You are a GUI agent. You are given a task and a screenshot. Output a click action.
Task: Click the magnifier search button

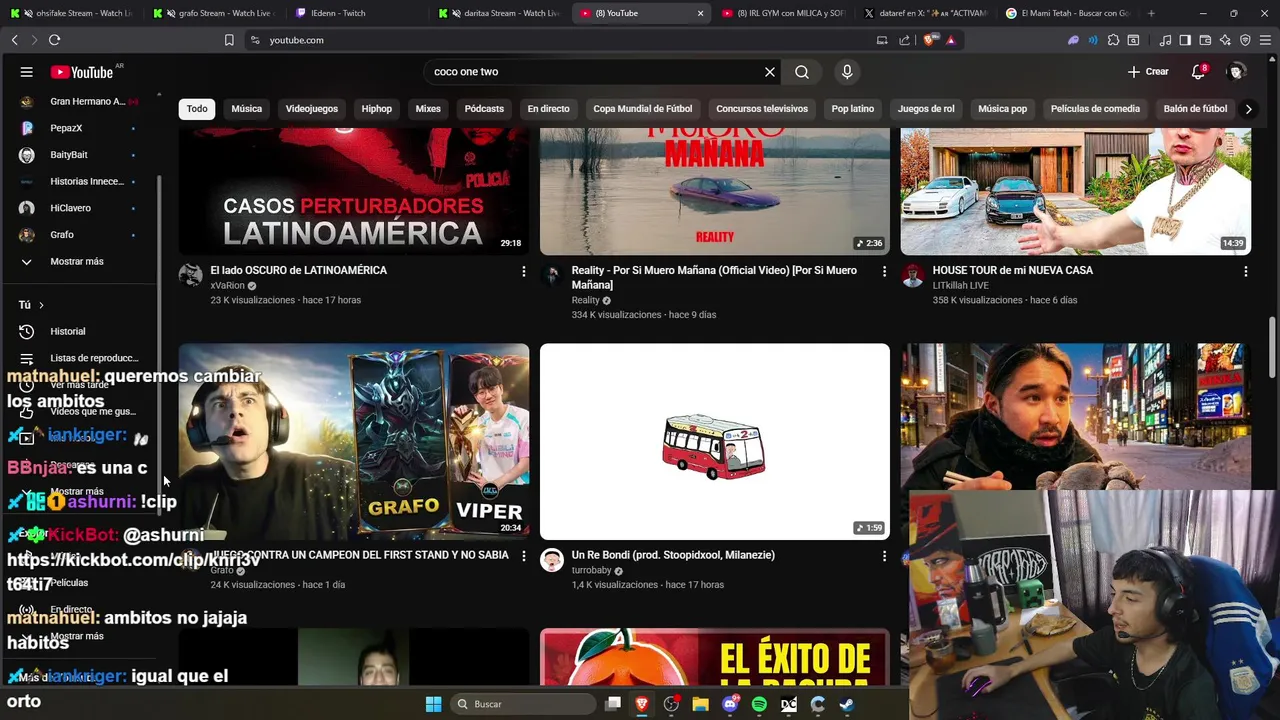(x=802, y=72)
